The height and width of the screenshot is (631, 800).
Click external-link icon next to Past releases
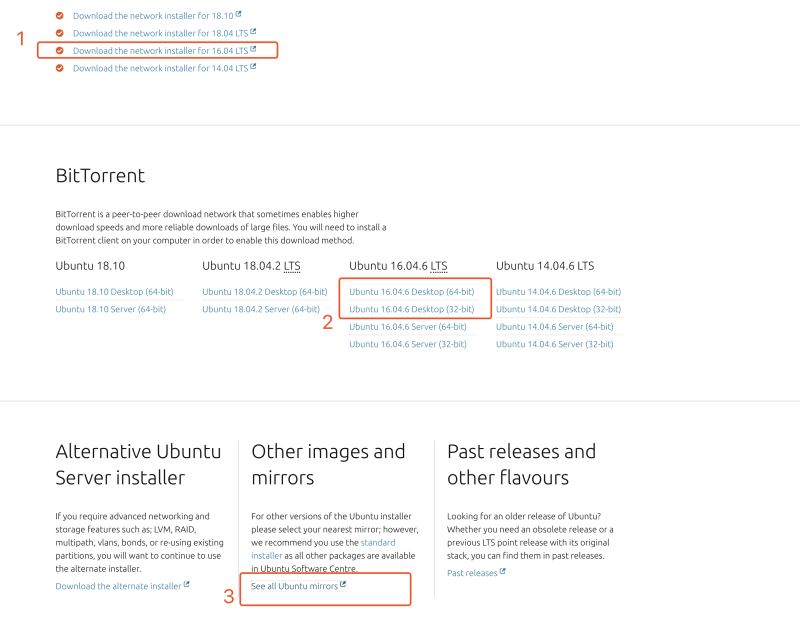502,572
